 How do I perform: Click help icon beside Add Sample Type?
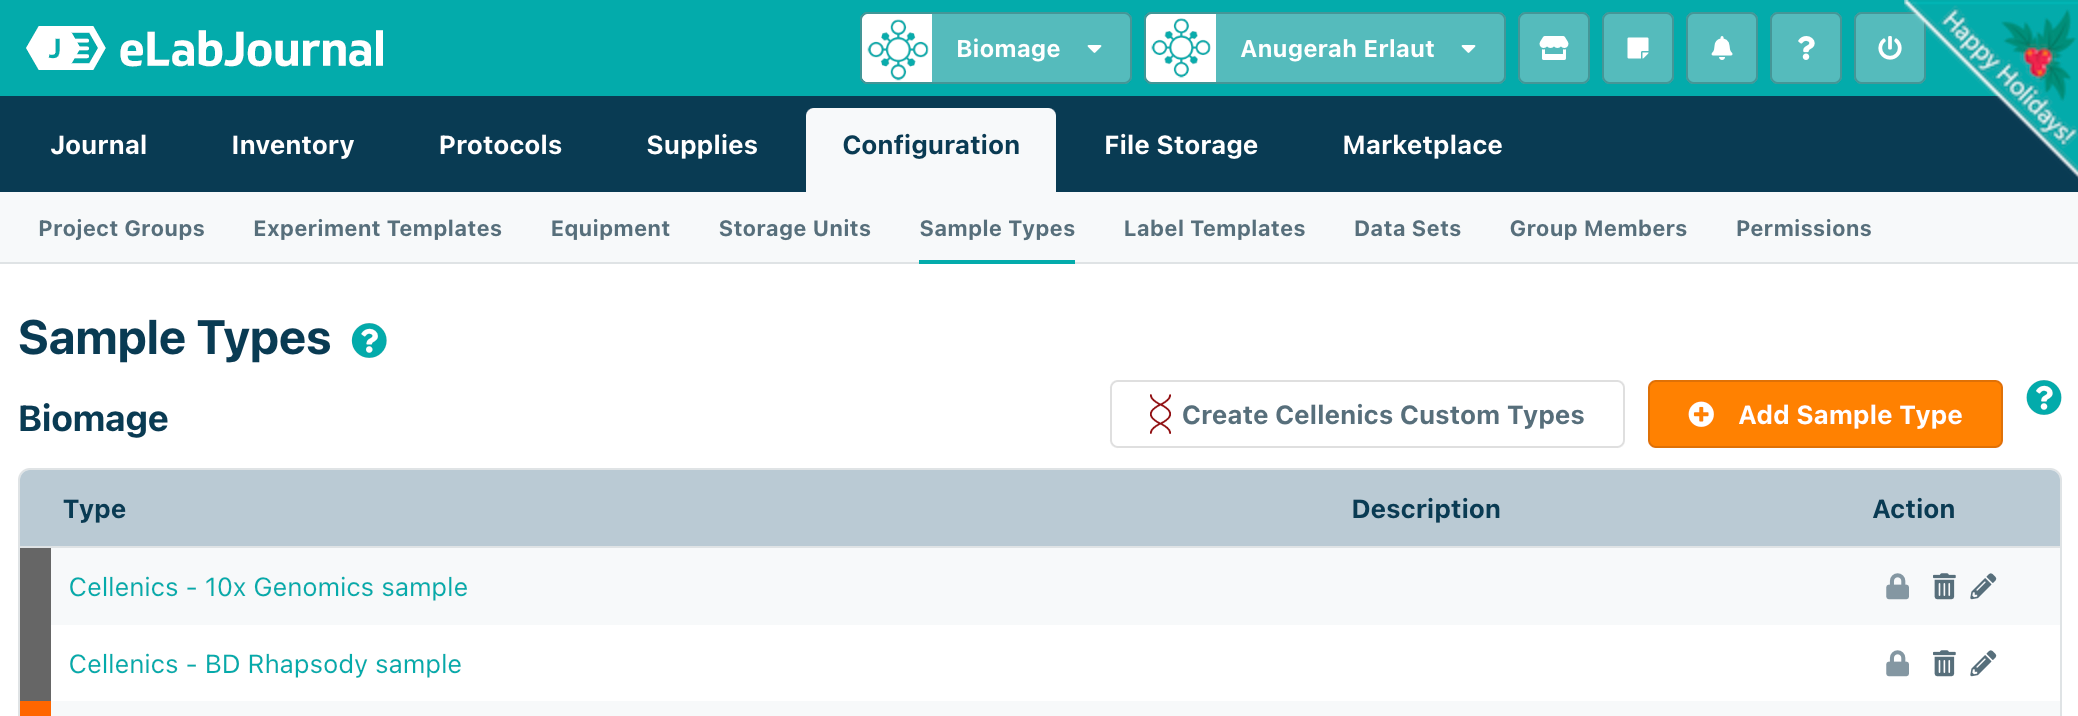tap(2043, 397)
